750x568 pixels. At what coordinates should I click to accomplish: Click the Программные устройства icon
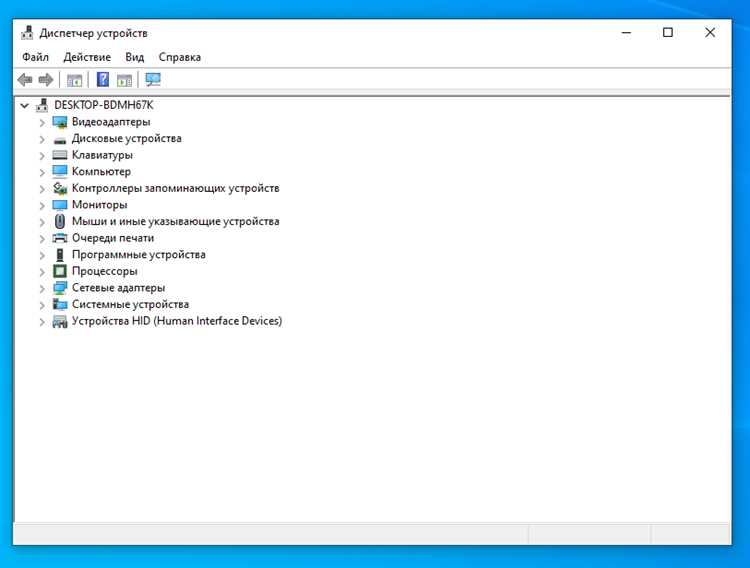point(60,255)
